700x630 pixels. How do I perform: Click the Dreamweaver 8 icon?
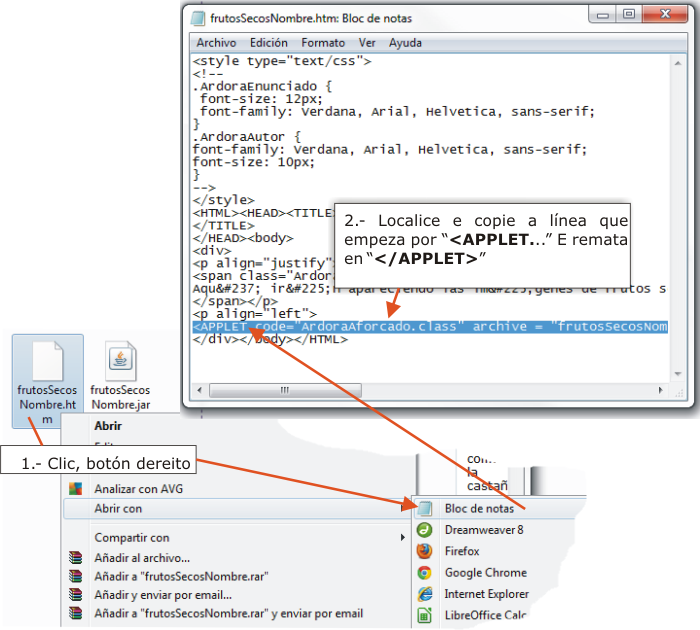[x=424, y=530]
